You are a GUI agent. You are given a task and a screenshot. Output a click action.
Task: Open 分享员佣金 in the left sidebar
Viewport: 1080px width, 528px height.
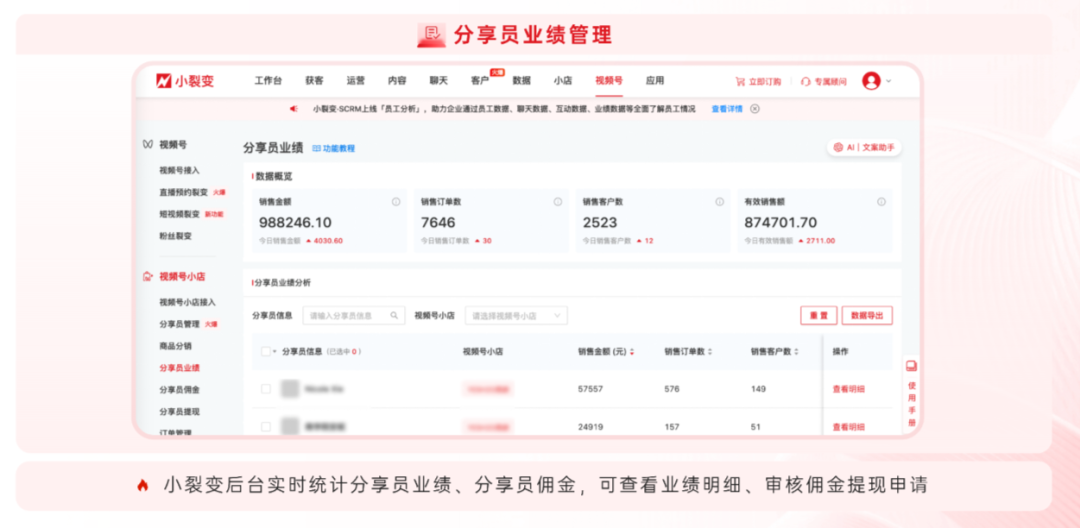click(179, 390)
